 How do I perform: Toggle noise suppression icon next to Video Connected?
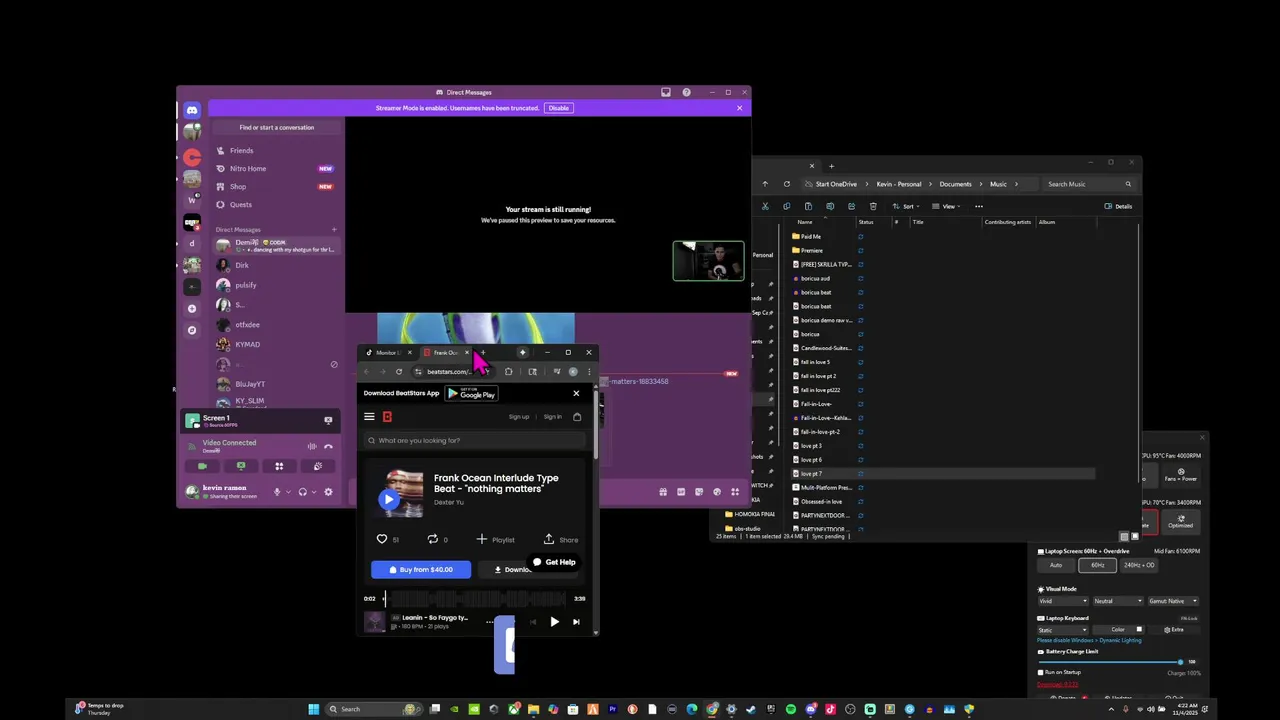click(x=312, y=446)
